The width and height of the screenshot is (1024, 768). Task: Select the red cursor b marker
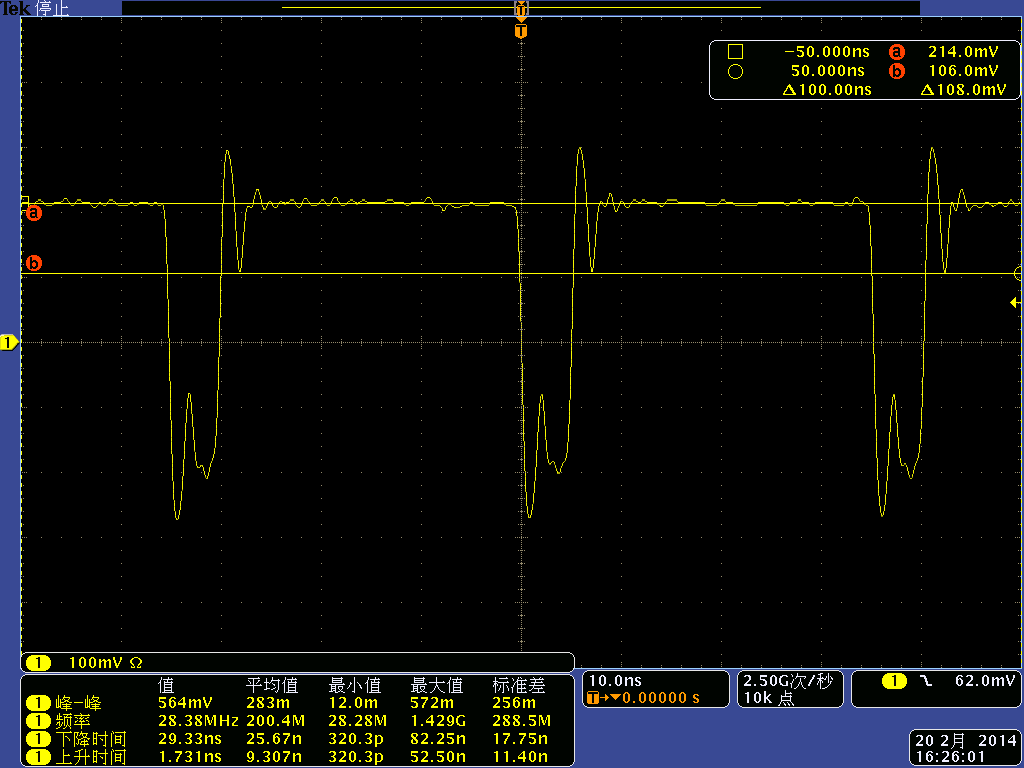(33, 263)
